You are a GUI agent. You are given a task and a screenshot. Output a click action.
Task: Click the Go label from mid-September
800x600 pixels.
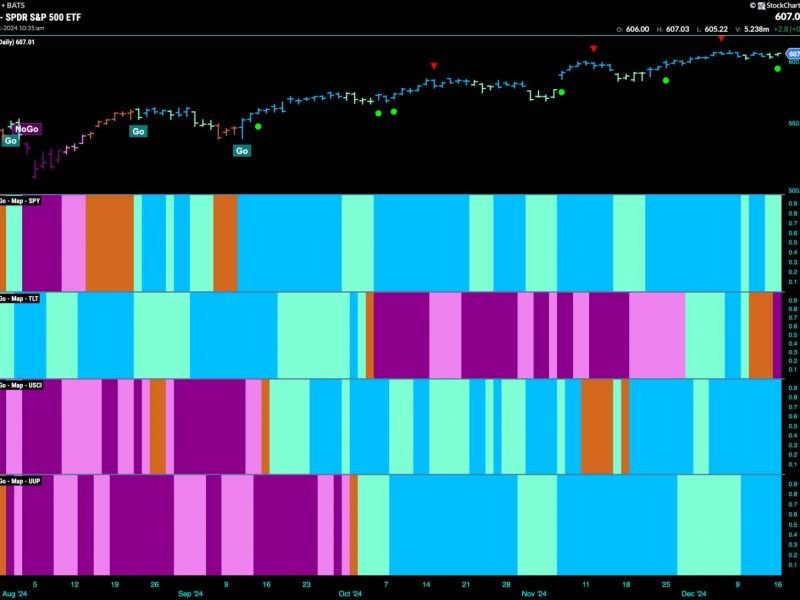(x=242, y=151)
